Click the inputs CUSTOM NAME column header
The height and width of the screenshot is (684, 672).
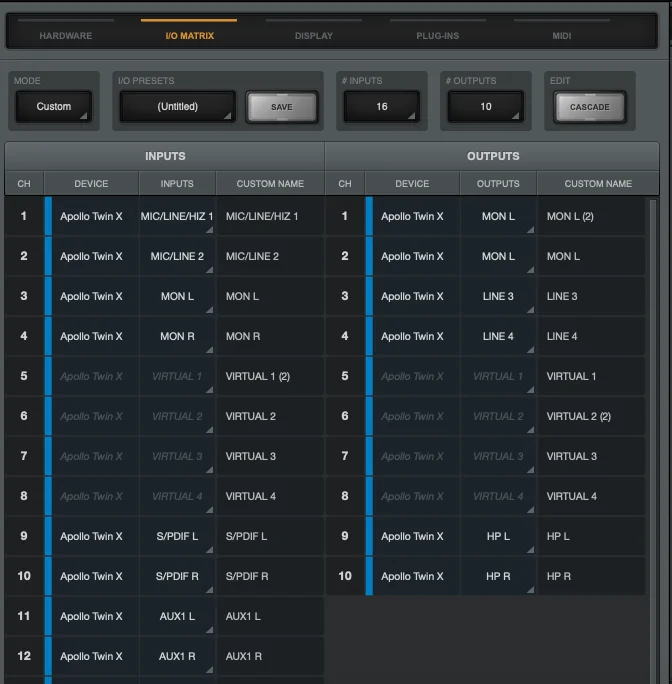[270, 184]
